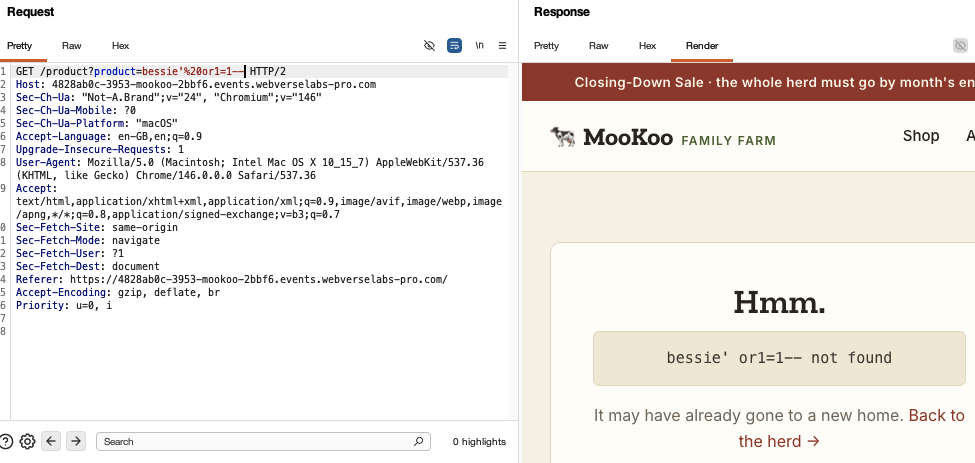This screenshot has height=463, width=975.
Task: Click the Upgrade-Insecure-Requests header line
Action: (x=99, y=149)
